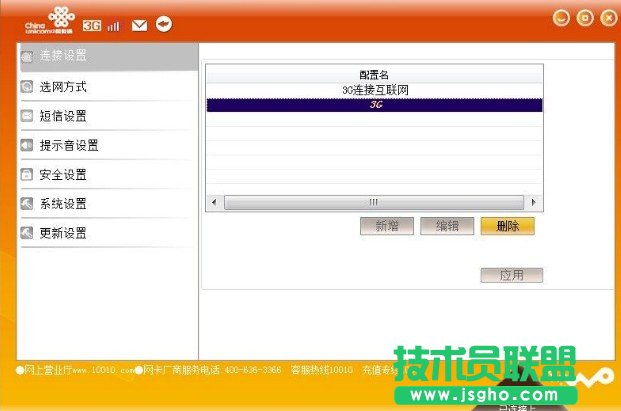The image size is (621, 411).
Task: Select the highlighted 3G profile row
Action: click(375, 105)
